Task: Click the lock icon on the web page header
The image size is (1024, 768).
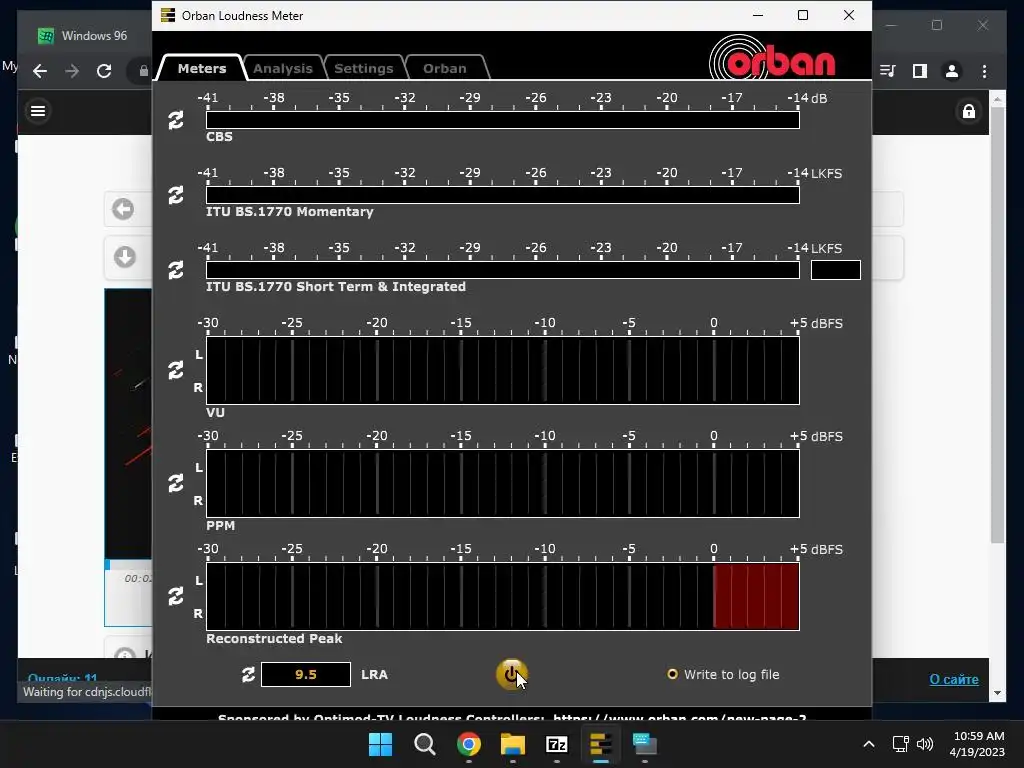Action: [x=968, y=111]
